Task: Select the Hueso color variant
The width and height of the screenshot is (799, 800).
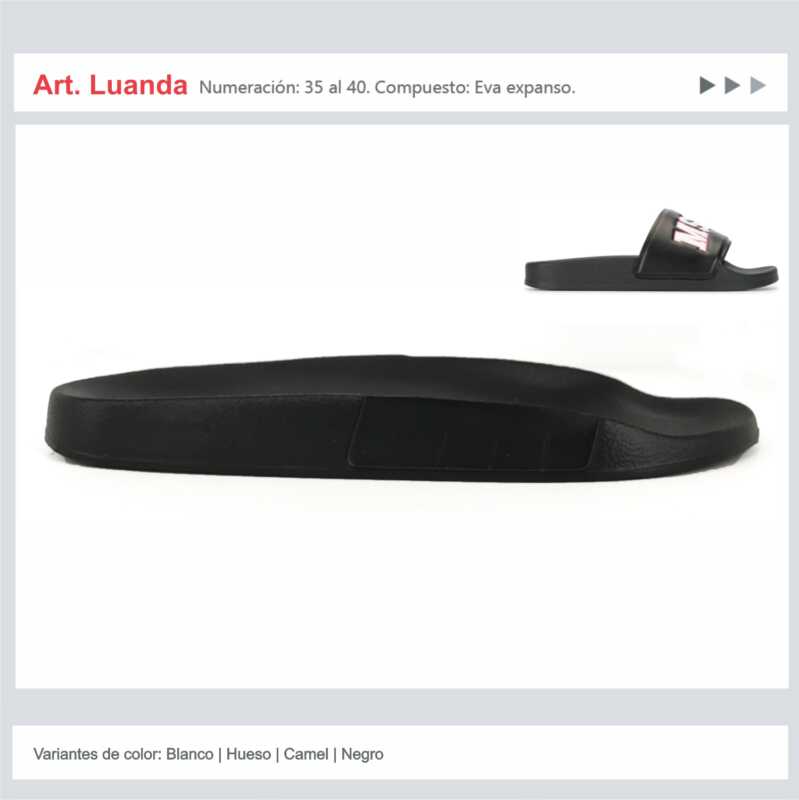Action: pos(248,754)
